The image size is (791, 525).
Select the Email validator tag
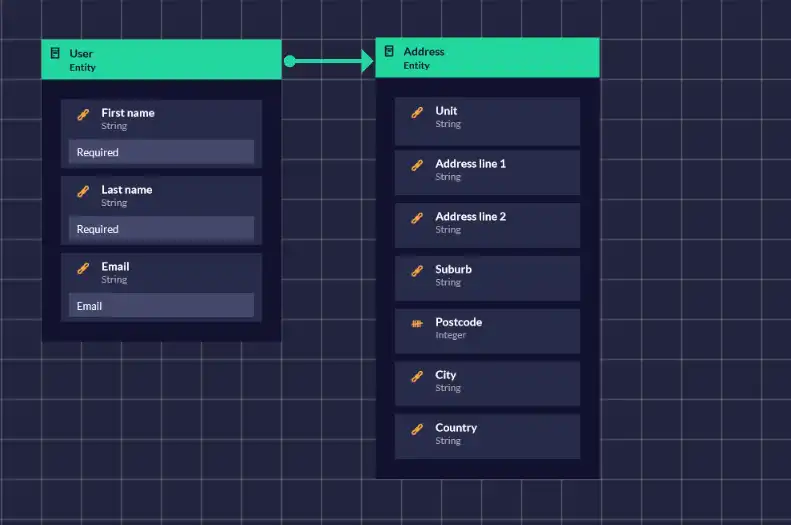tap(161, 306)
